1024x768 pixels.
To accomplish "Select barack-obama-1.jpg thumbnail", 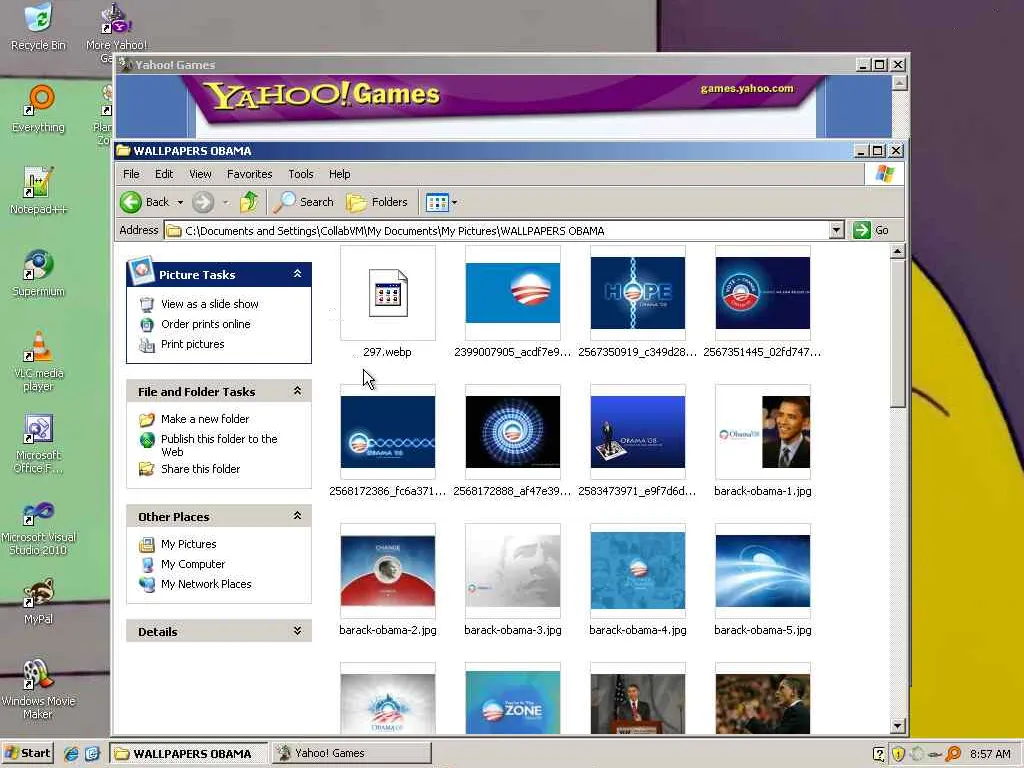I will (763, 432).
